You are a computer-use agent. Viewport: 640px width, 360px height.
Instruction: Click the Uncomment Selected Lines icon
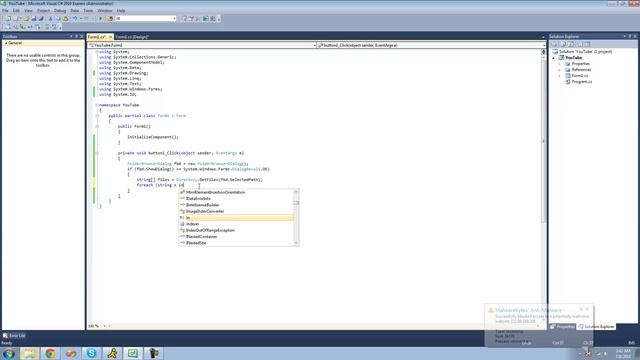[x=54, y=27]
